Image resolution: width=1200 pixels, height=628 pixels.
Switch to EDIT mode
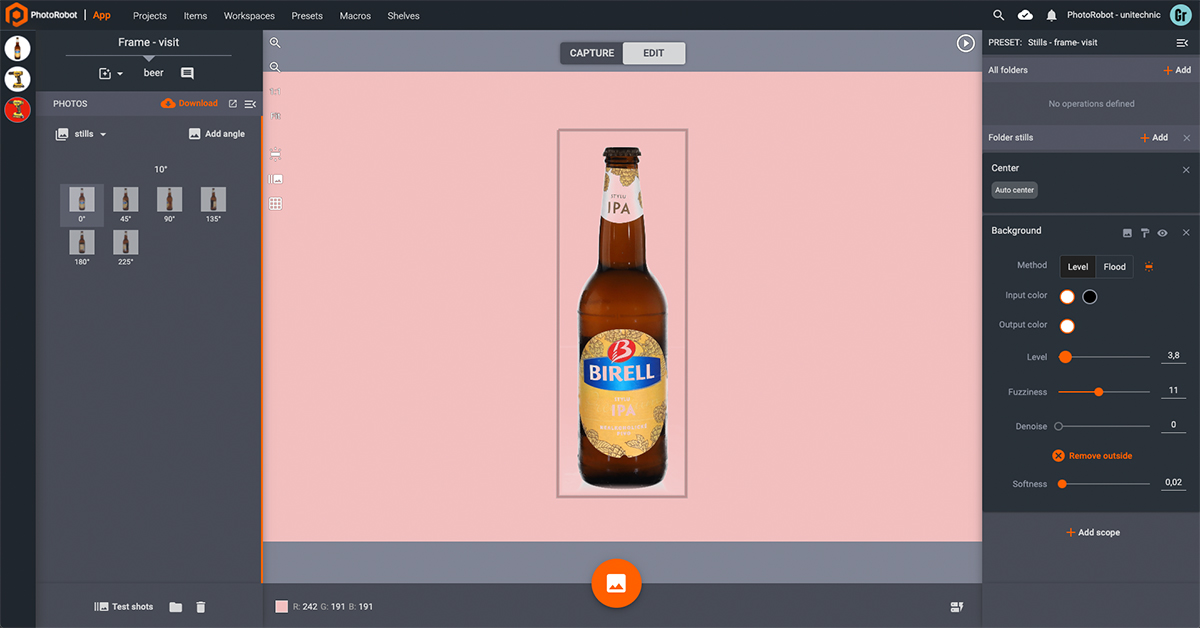(653, 53)
